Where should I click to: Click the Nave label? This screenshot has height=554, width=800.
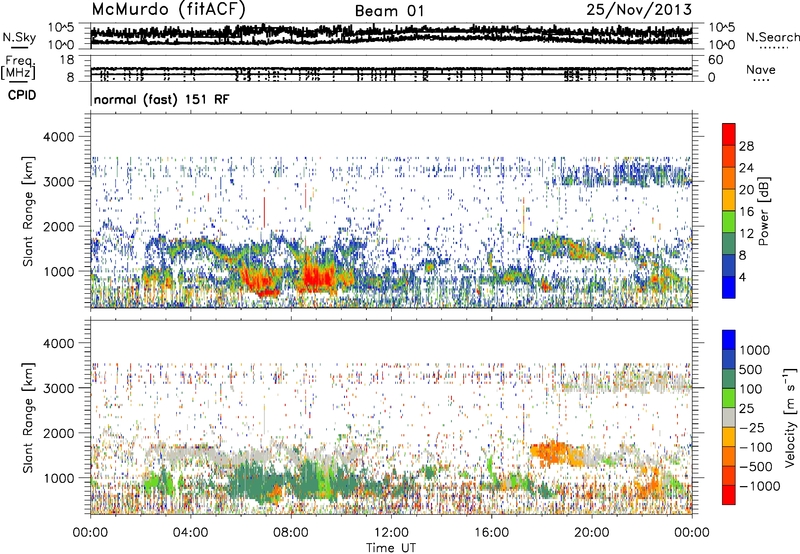[x=761, y=69]
